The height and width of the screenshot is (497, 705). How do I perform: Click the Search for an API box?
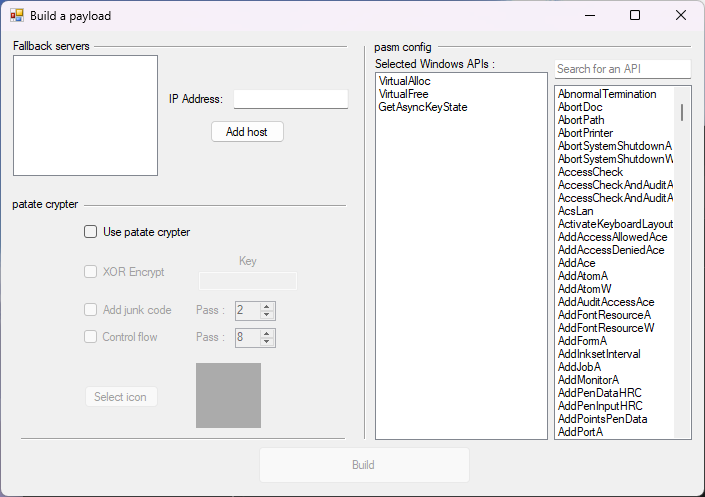[622, 69]
